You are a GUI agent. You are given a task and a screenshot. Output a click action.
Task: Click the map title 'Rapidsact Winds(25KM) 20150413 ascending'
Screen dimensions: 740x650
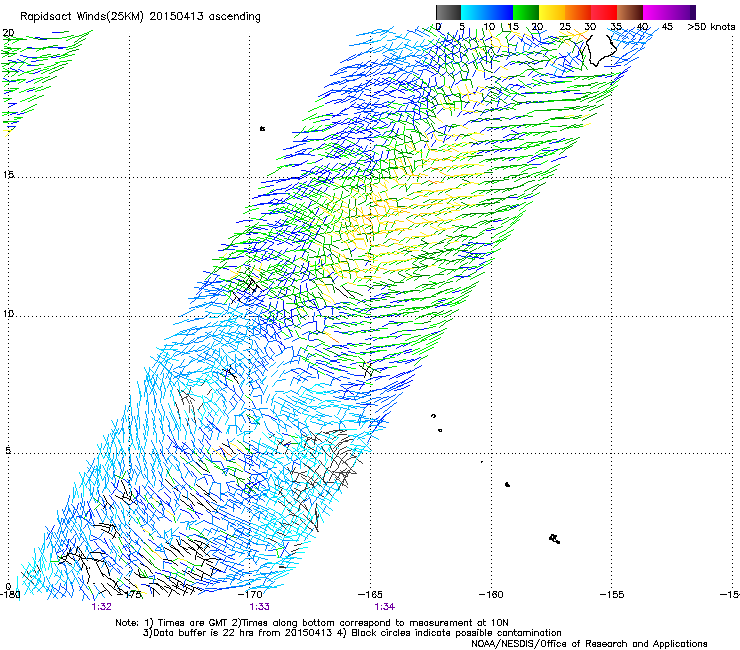coord(140,17)
